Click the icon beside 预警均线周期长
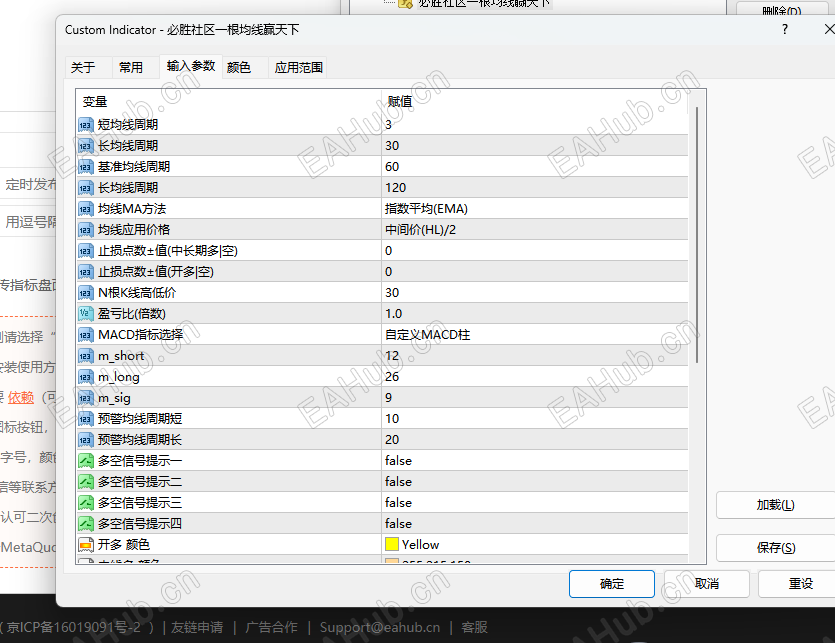The width and height of the screenshot is (835, 643). [86, 440]
